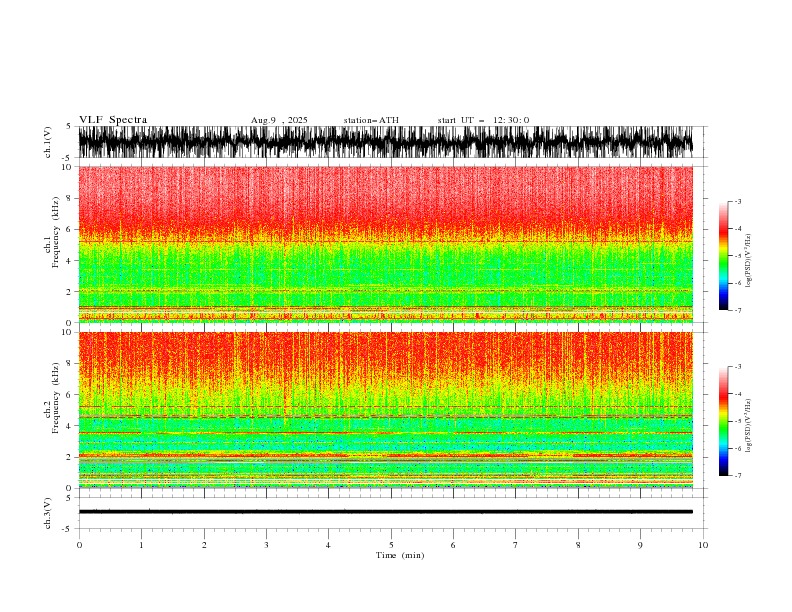Click the '5' tick on the time axis
This screenshot has height=612, width=792.
391,545
